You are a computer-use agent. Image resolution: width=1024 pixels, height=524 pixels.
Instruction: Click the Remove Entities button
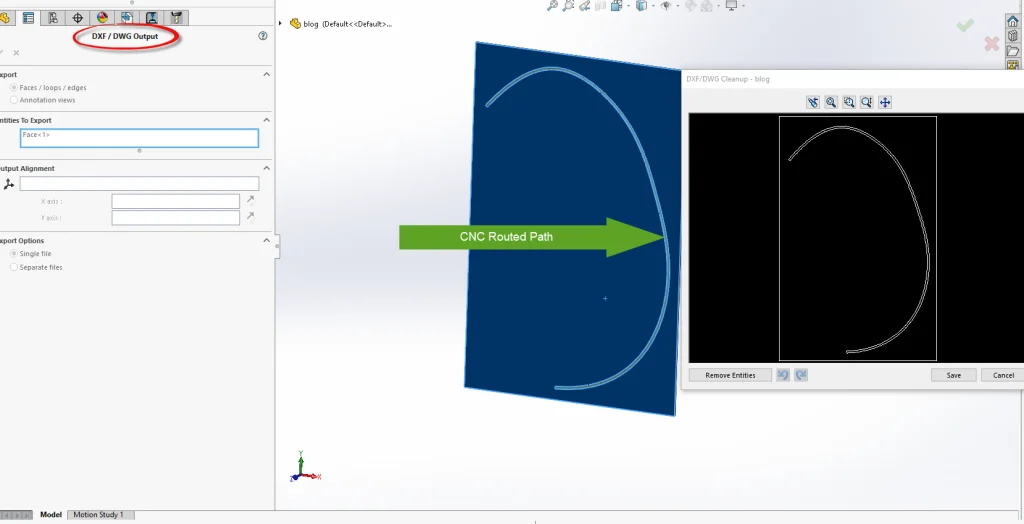730,375
